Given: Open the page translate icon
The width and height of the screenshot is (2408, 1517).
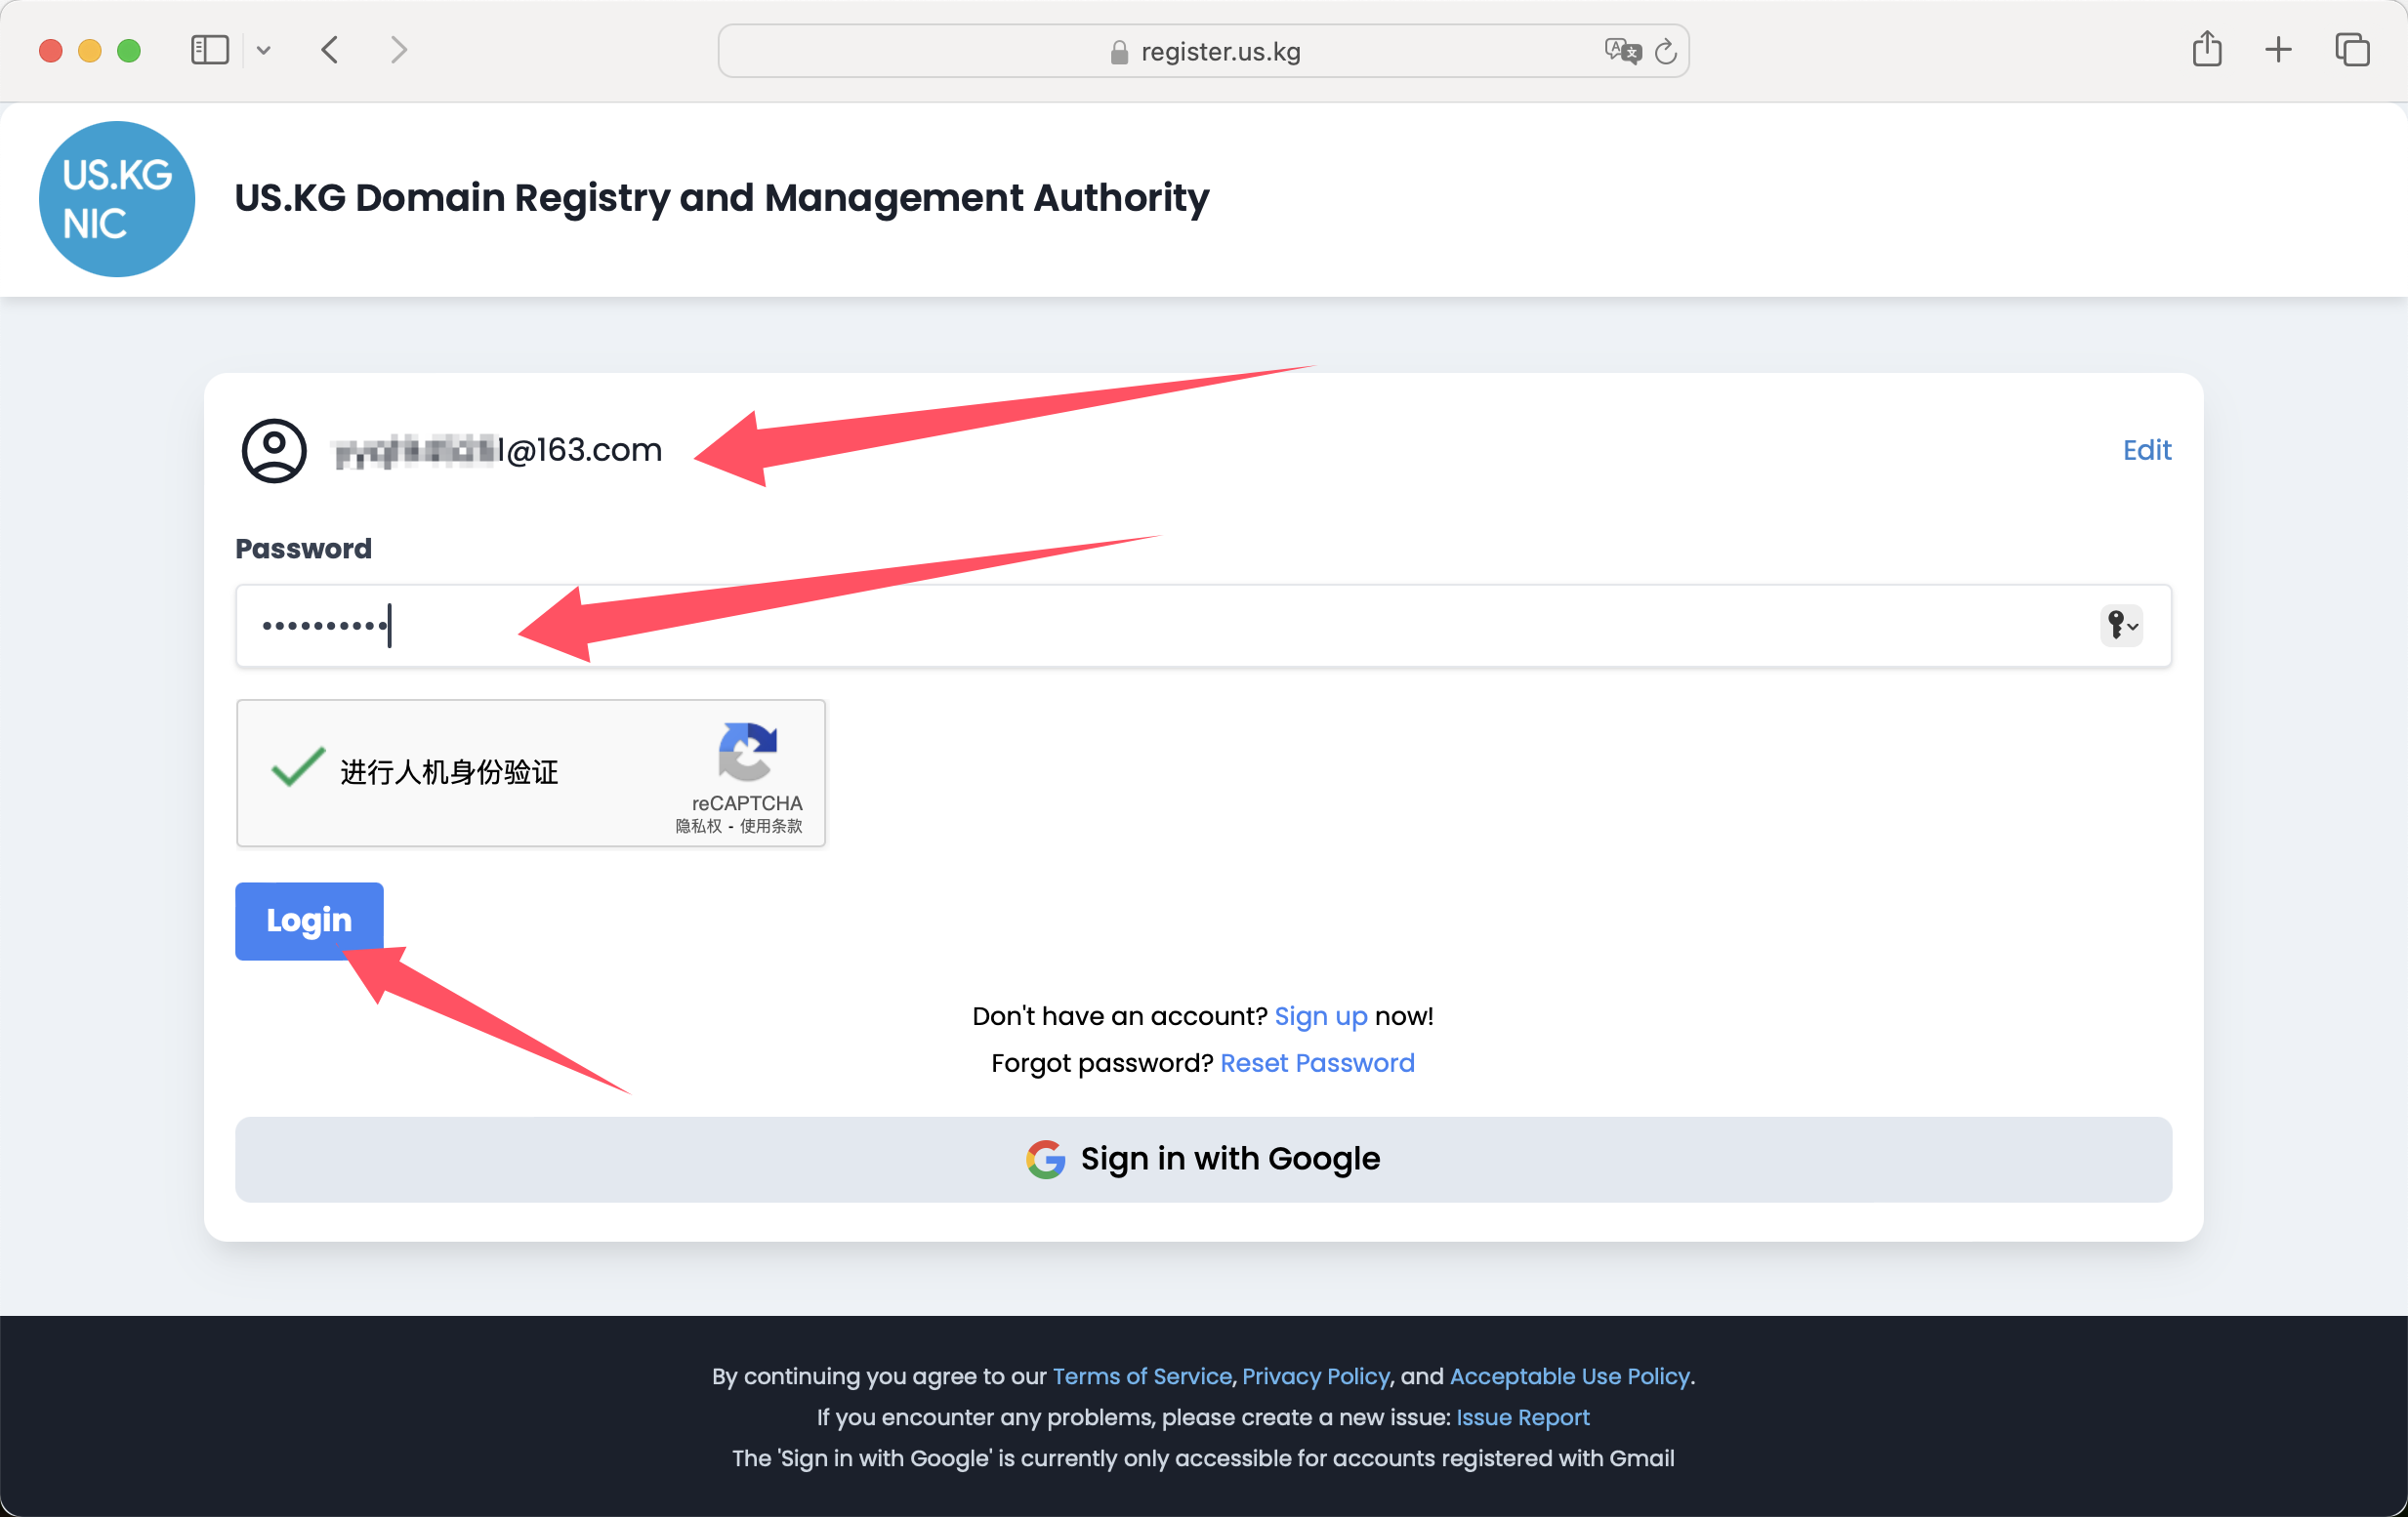Looking at the screenshot, I should coord(1622,51).
